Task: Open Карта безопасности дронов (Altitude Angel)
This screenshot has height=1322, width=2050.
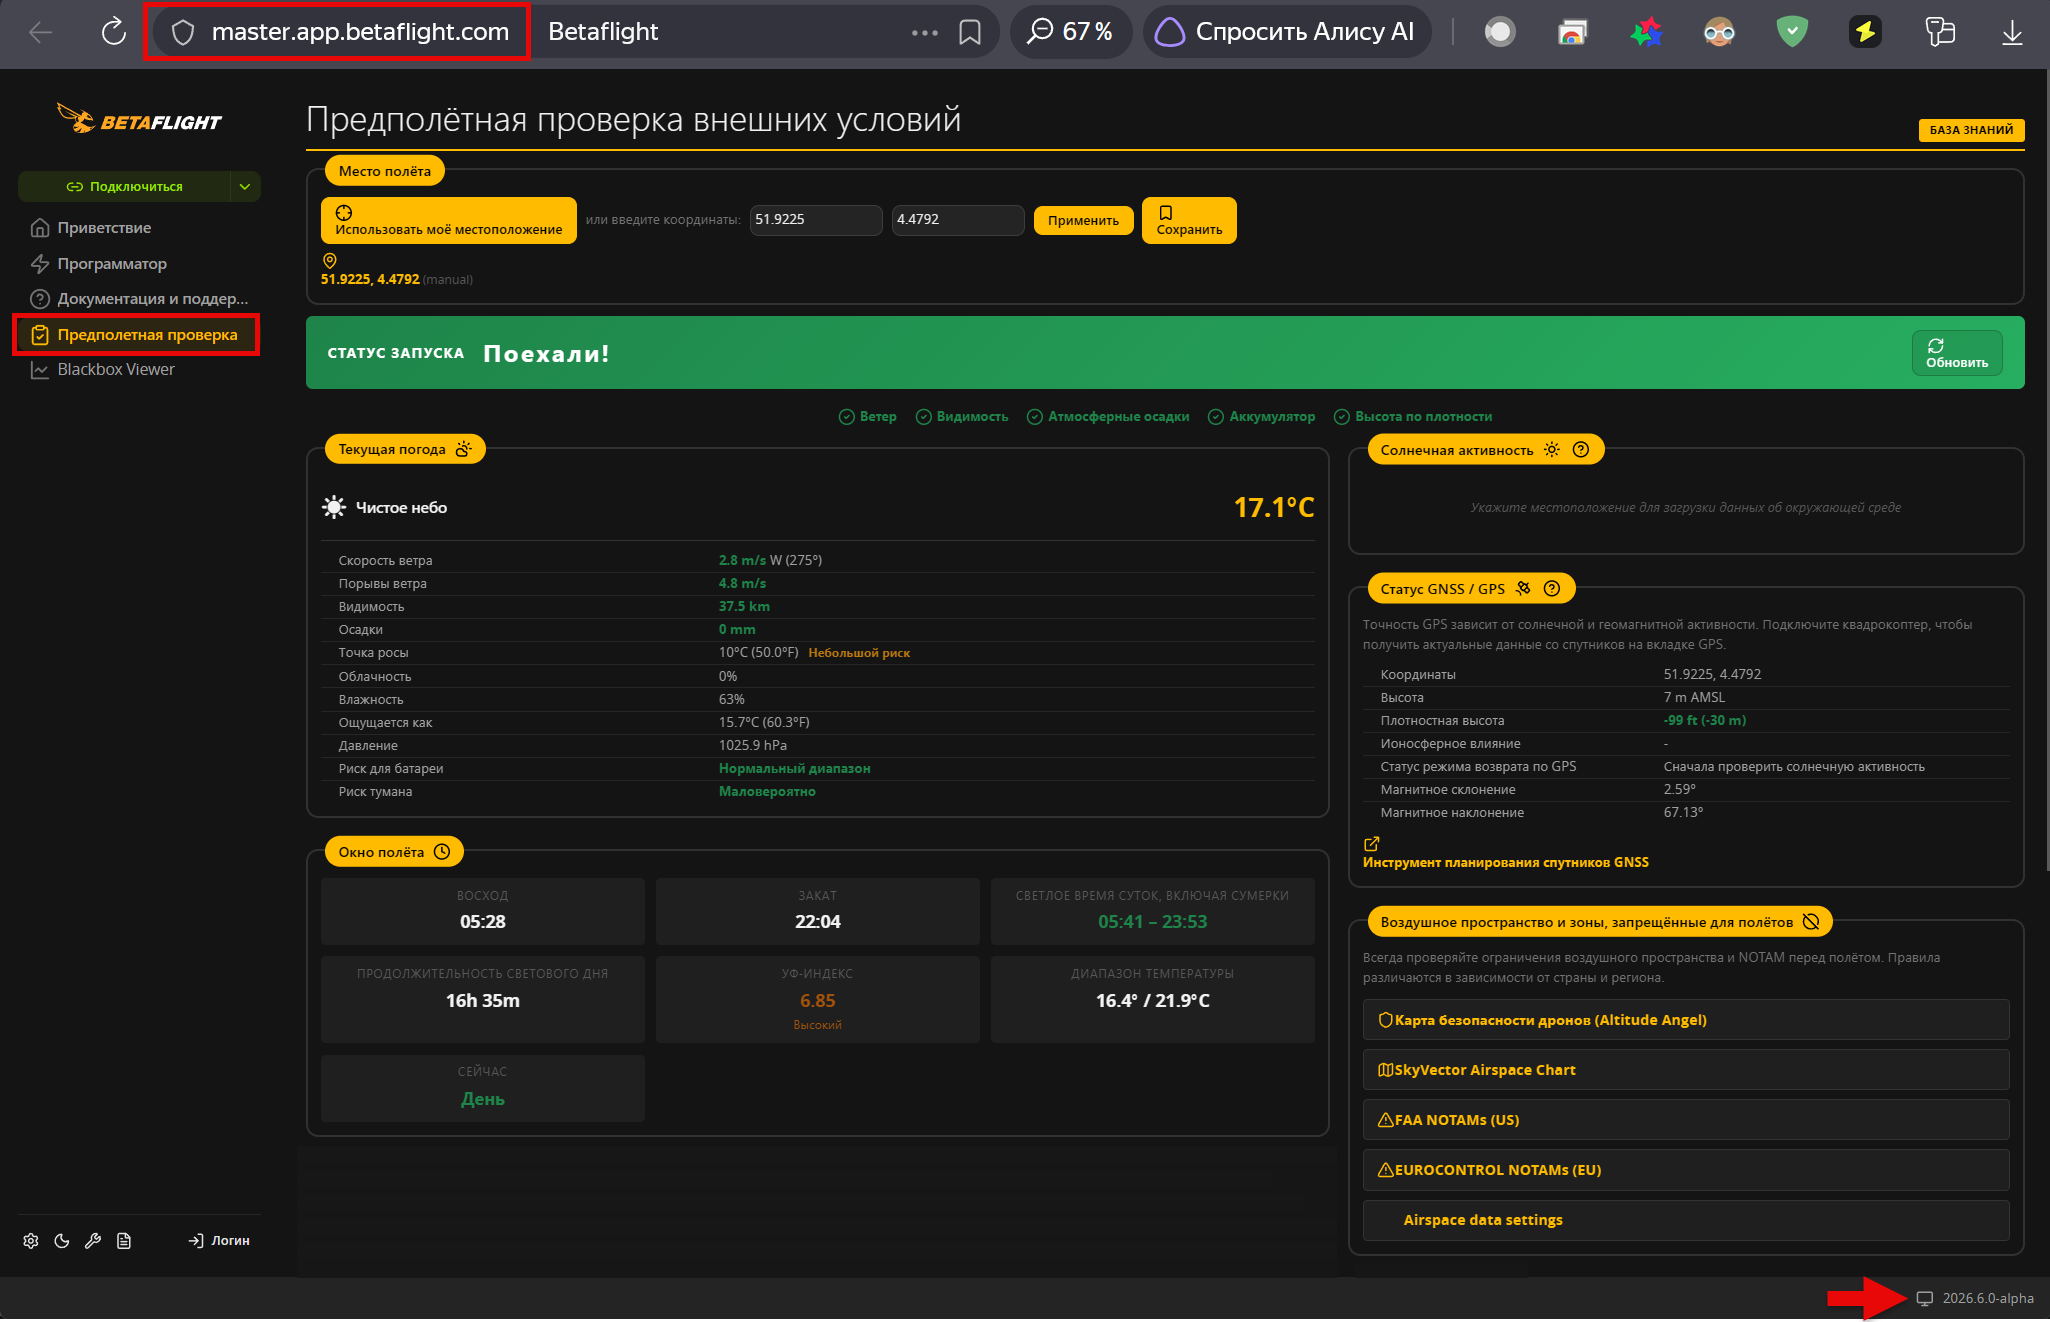Action: point(1686,1020)
